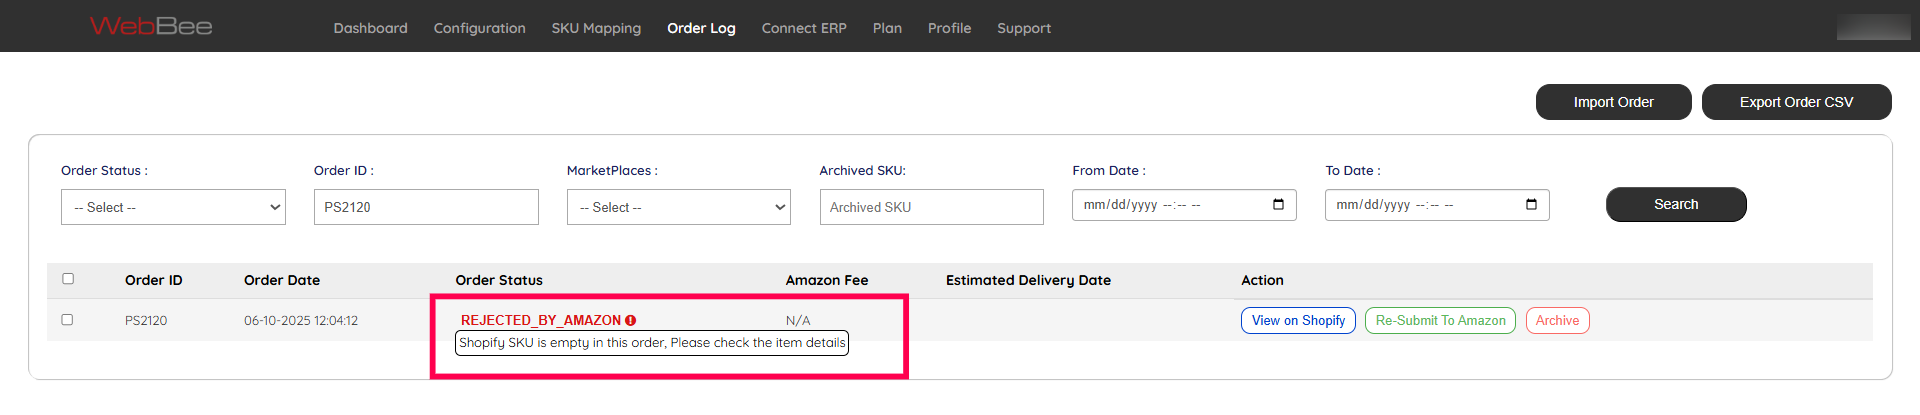Image resolution: width=1920 pixels, height=415 pixels.
Task: Go to the SKU Mapping page
Action: pyautogui.click(x=596, y=28)
